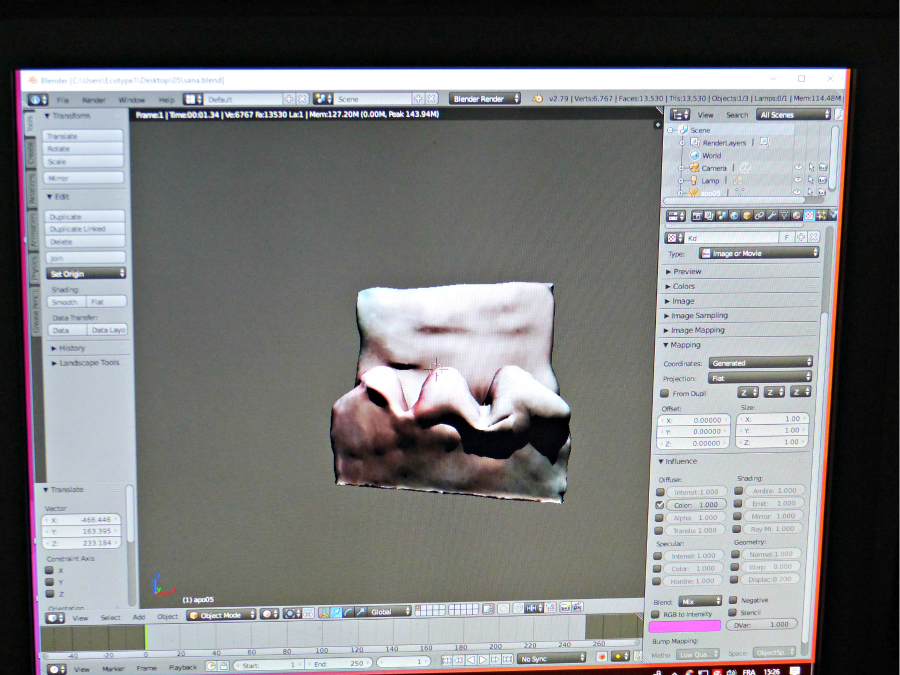Click the End frame field
Image resolution: width=900 pixels, height=675 pixels.
click(x=337, y=663)
